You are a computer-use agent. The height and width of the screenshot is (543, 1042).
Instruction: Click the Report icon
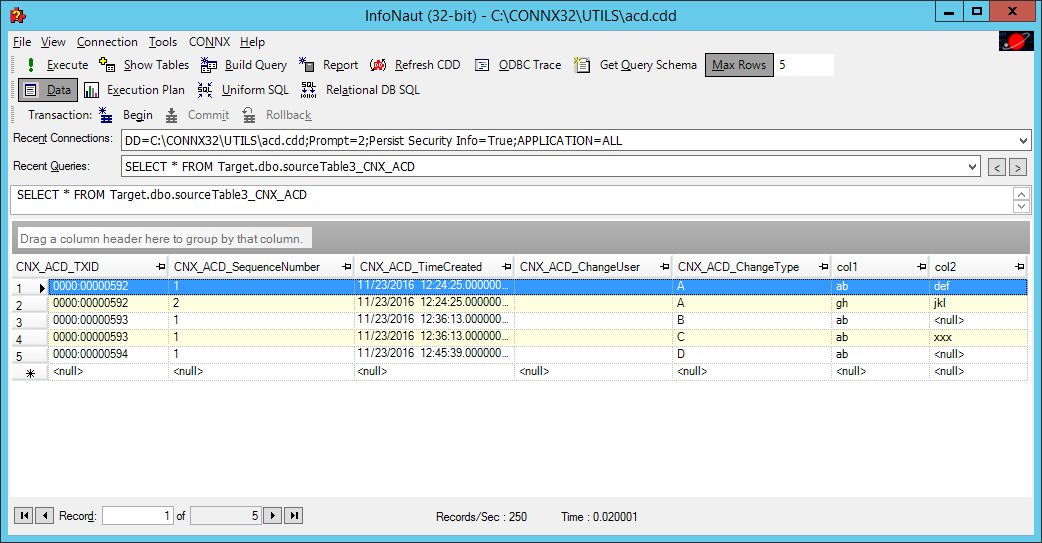(306, 64)
